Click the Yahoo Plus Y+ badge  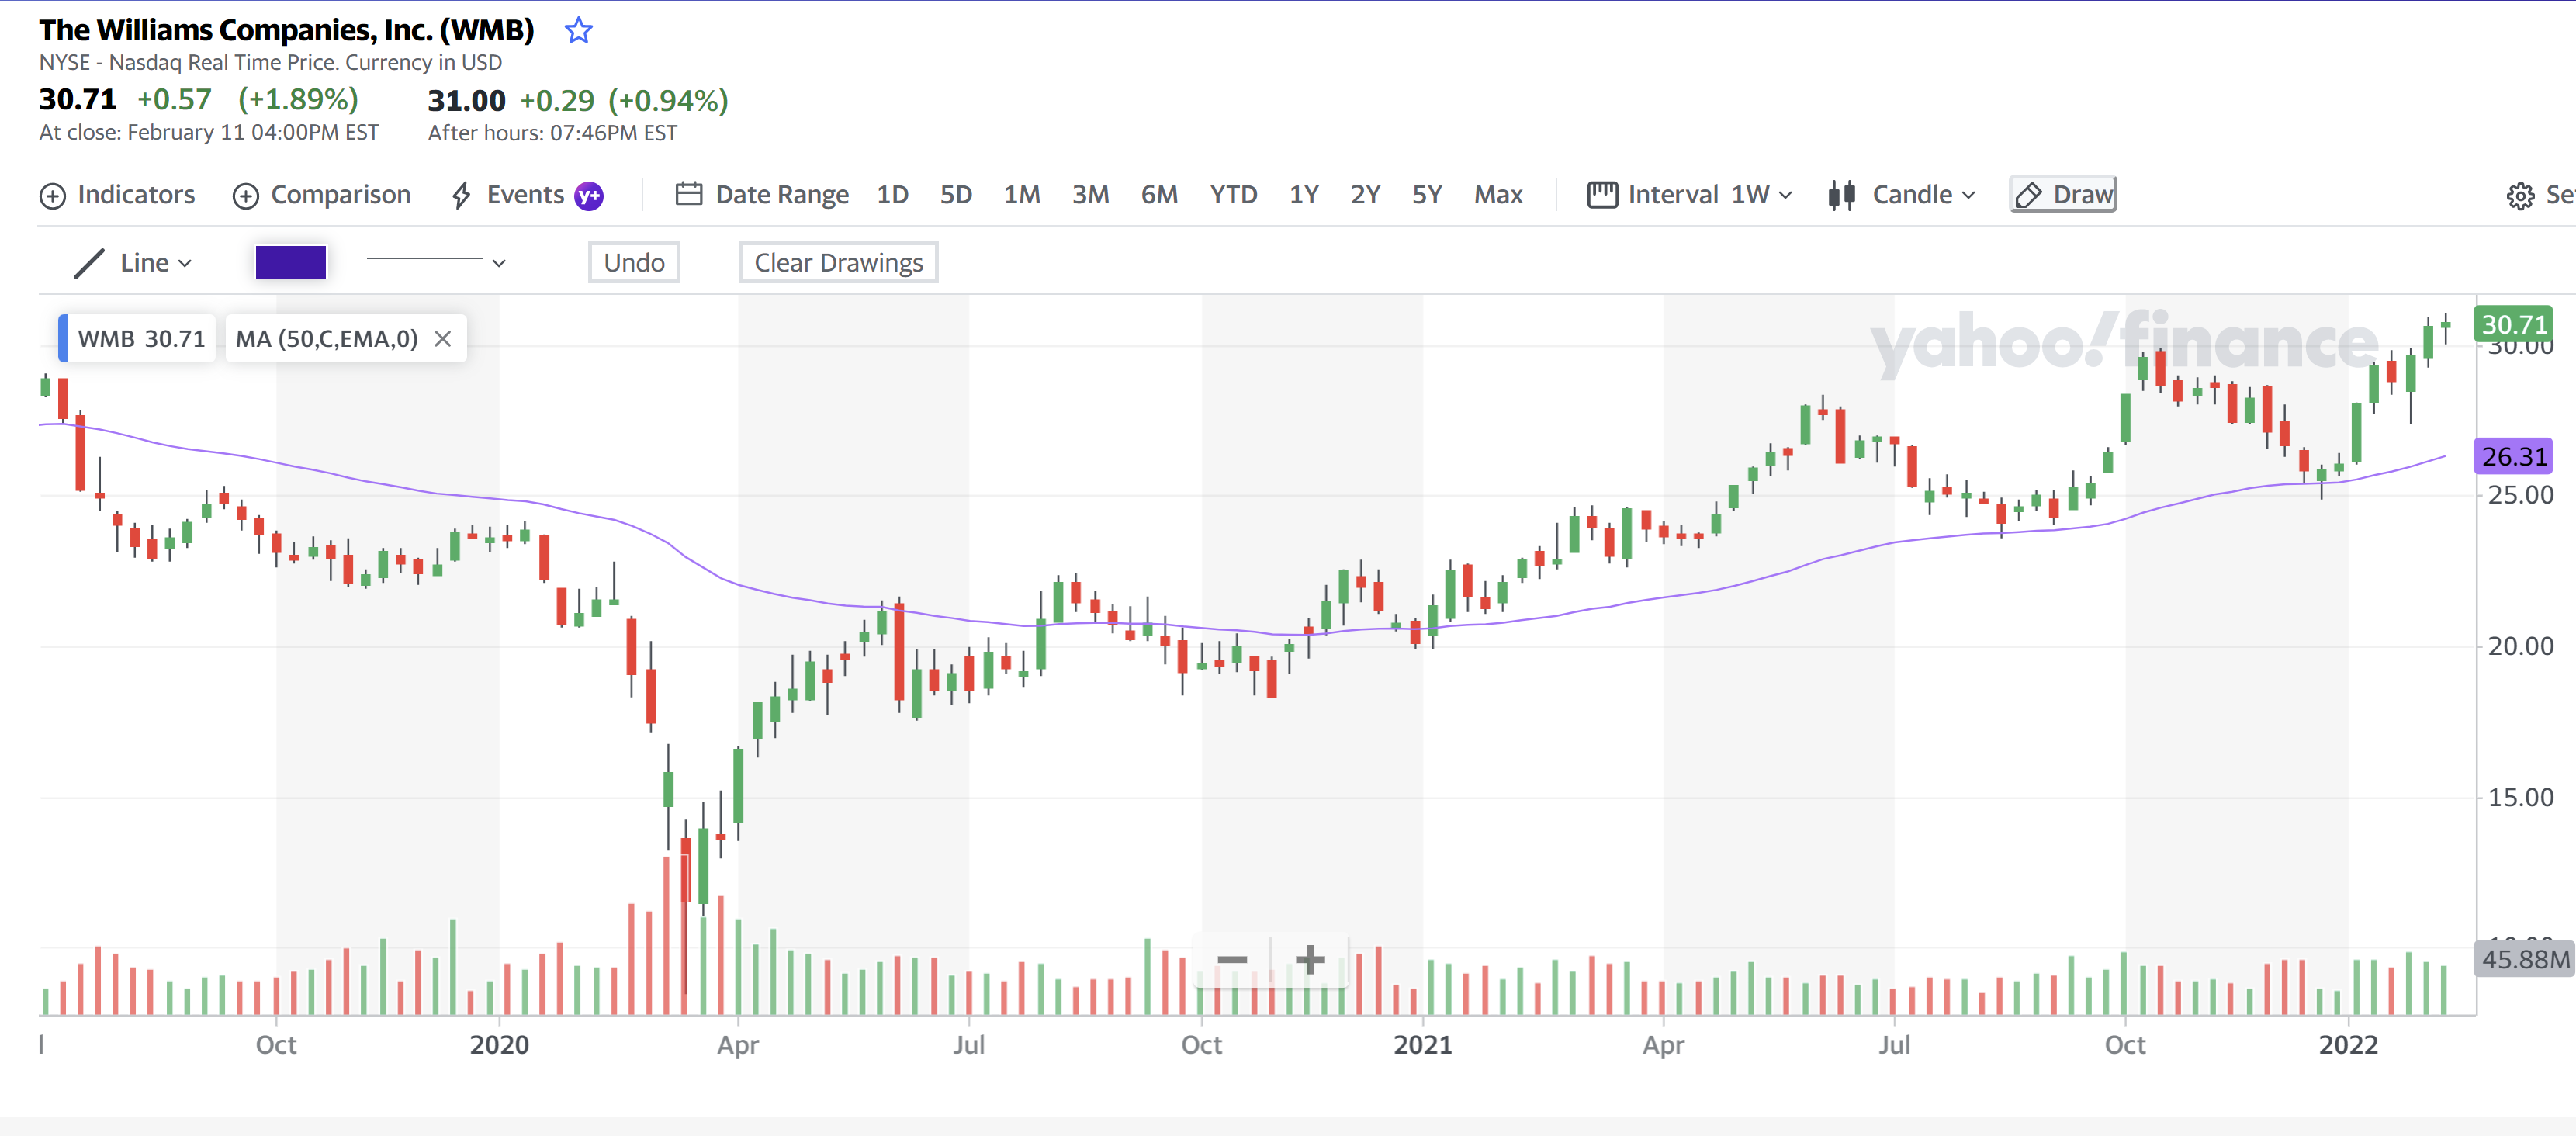tap(589, 196)
